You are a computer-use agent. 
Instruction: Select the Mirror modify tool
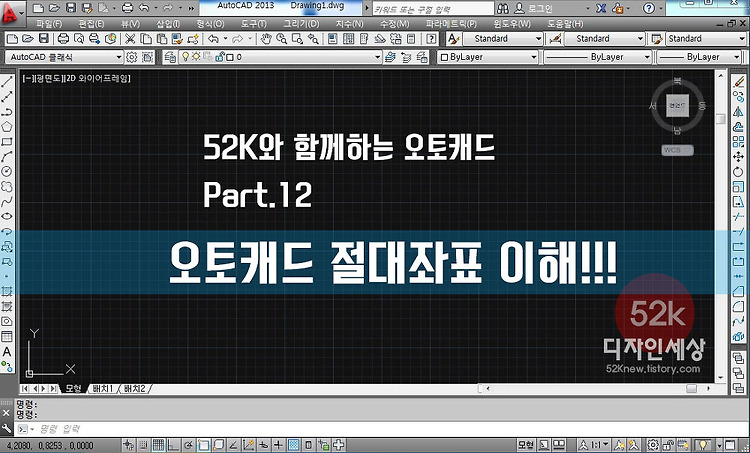(739, 112)
